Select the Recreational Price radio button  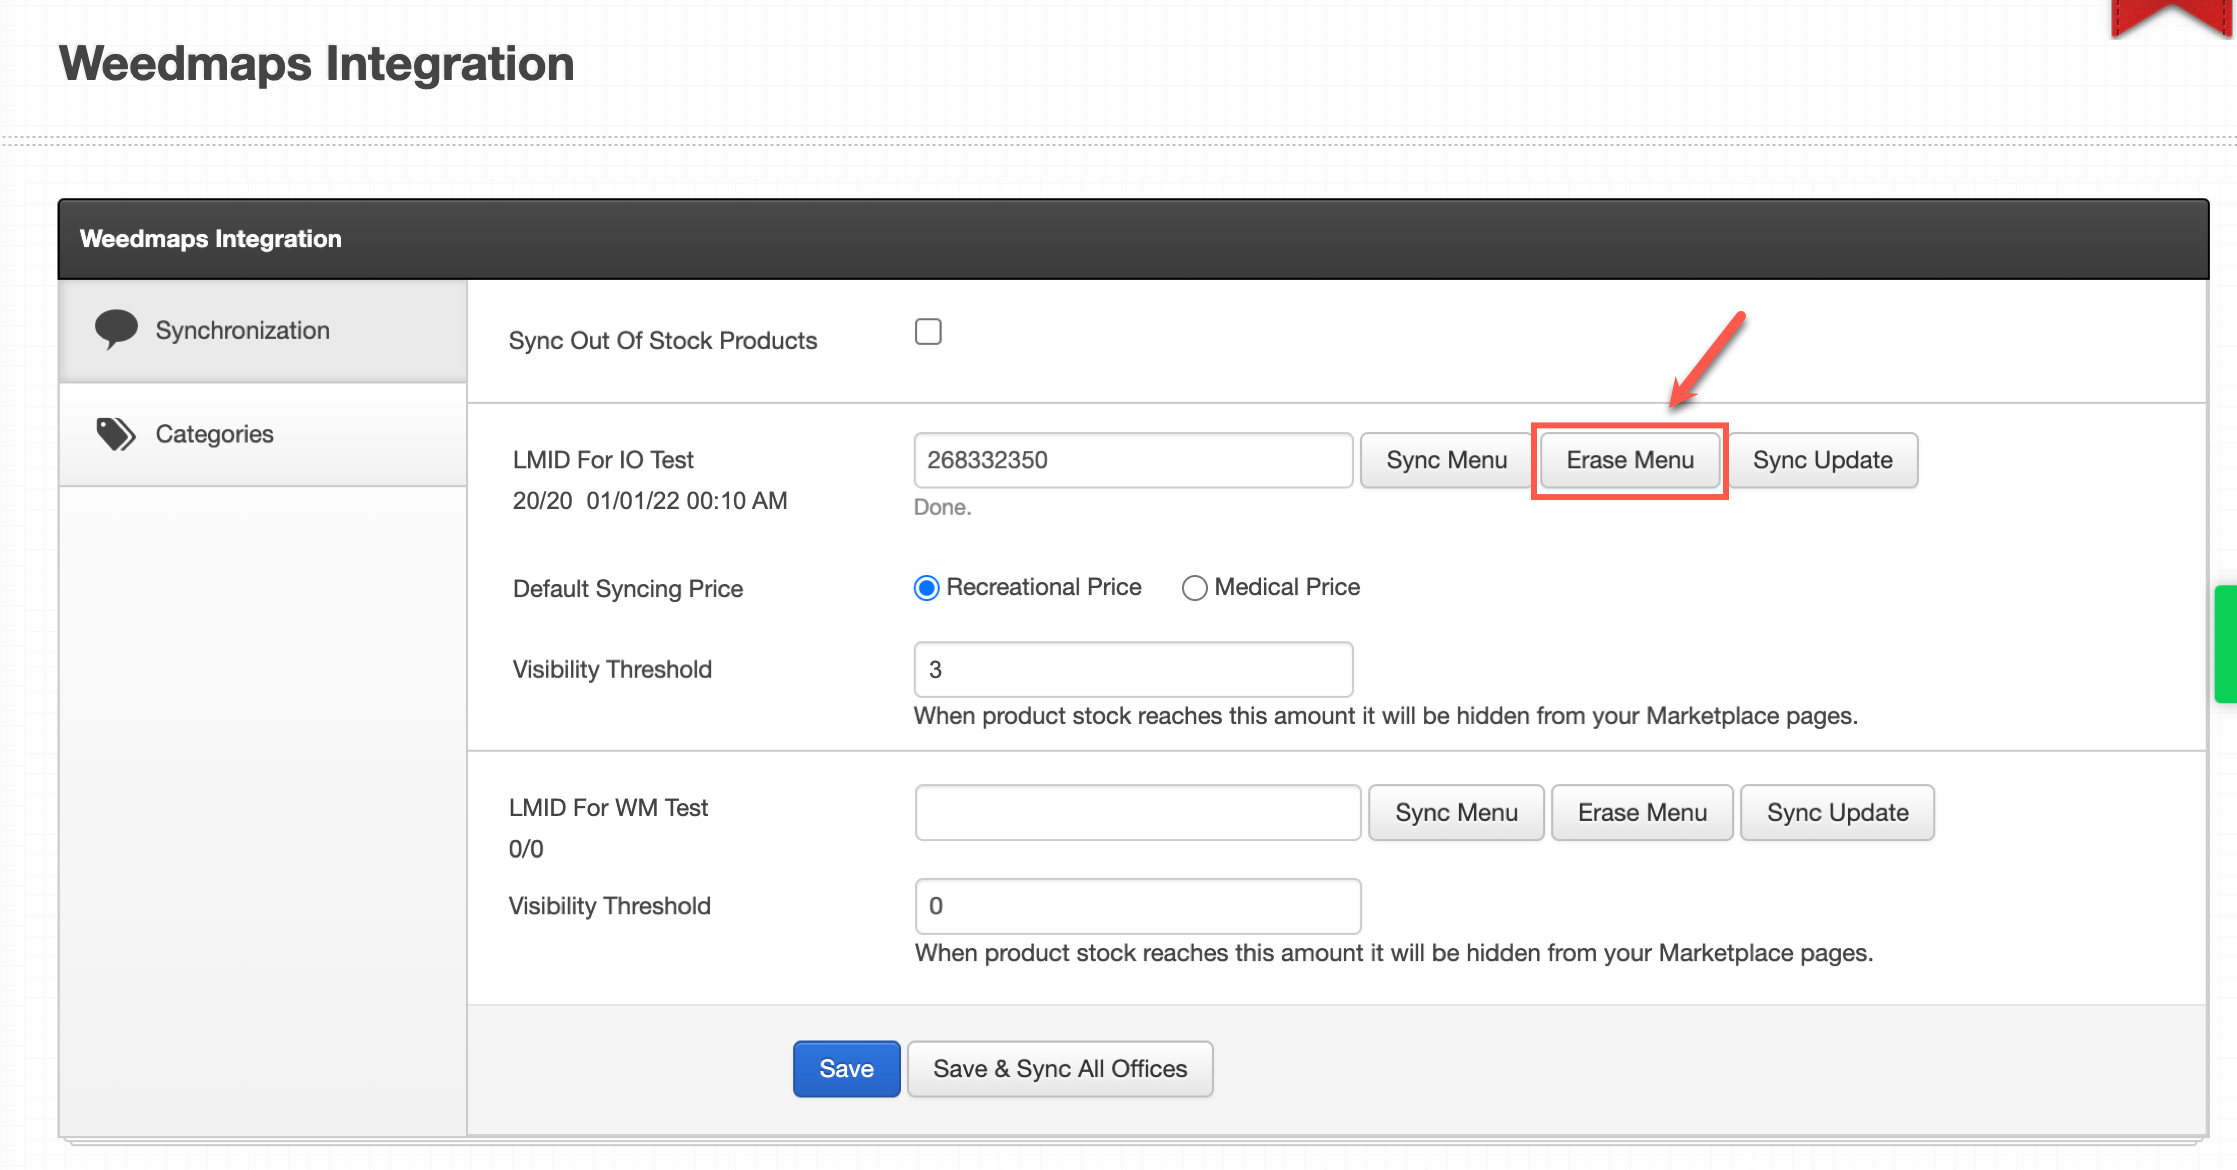point(927,588)
